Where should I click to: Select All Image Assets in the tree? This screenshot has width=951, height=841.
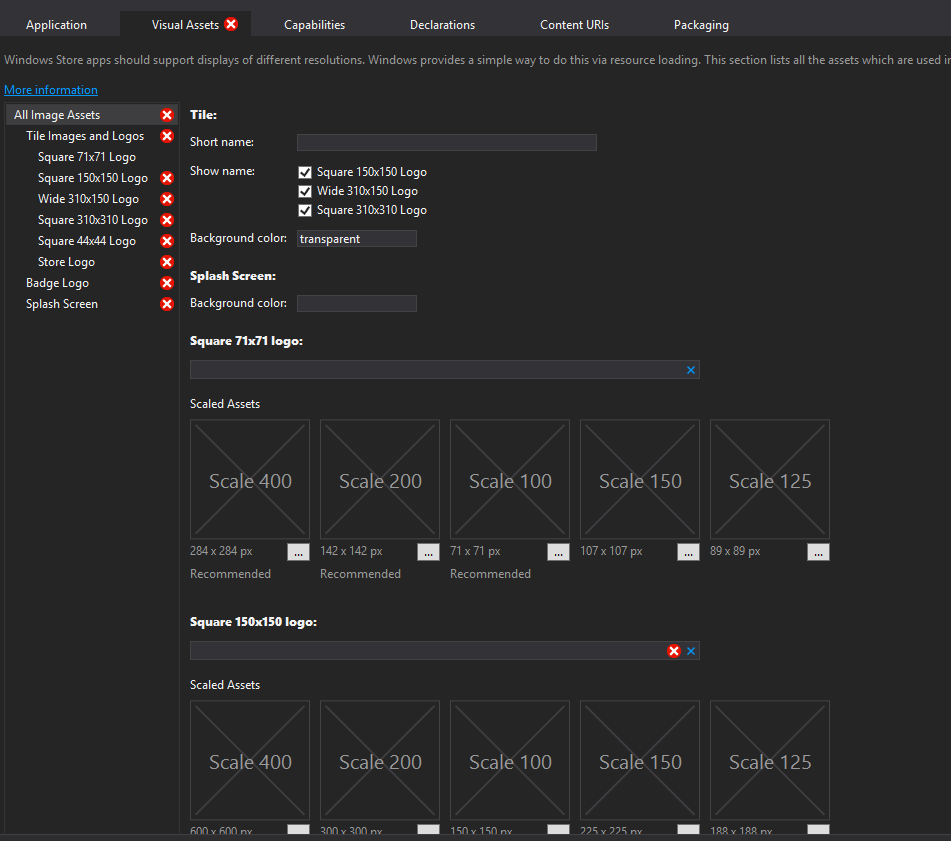92,115
